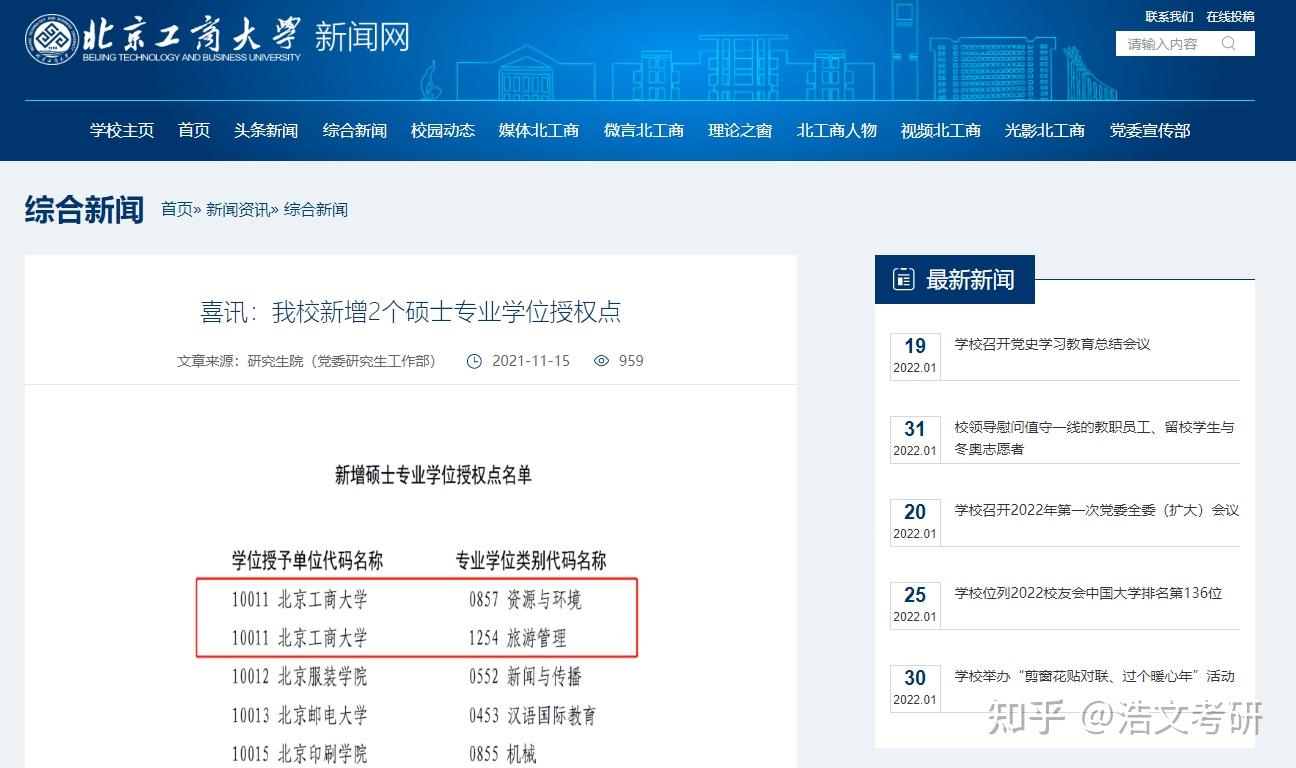Click the search magnifier icon
Image resolution: width=1296 pixels, height=768 pixels.
point(1229,43)
